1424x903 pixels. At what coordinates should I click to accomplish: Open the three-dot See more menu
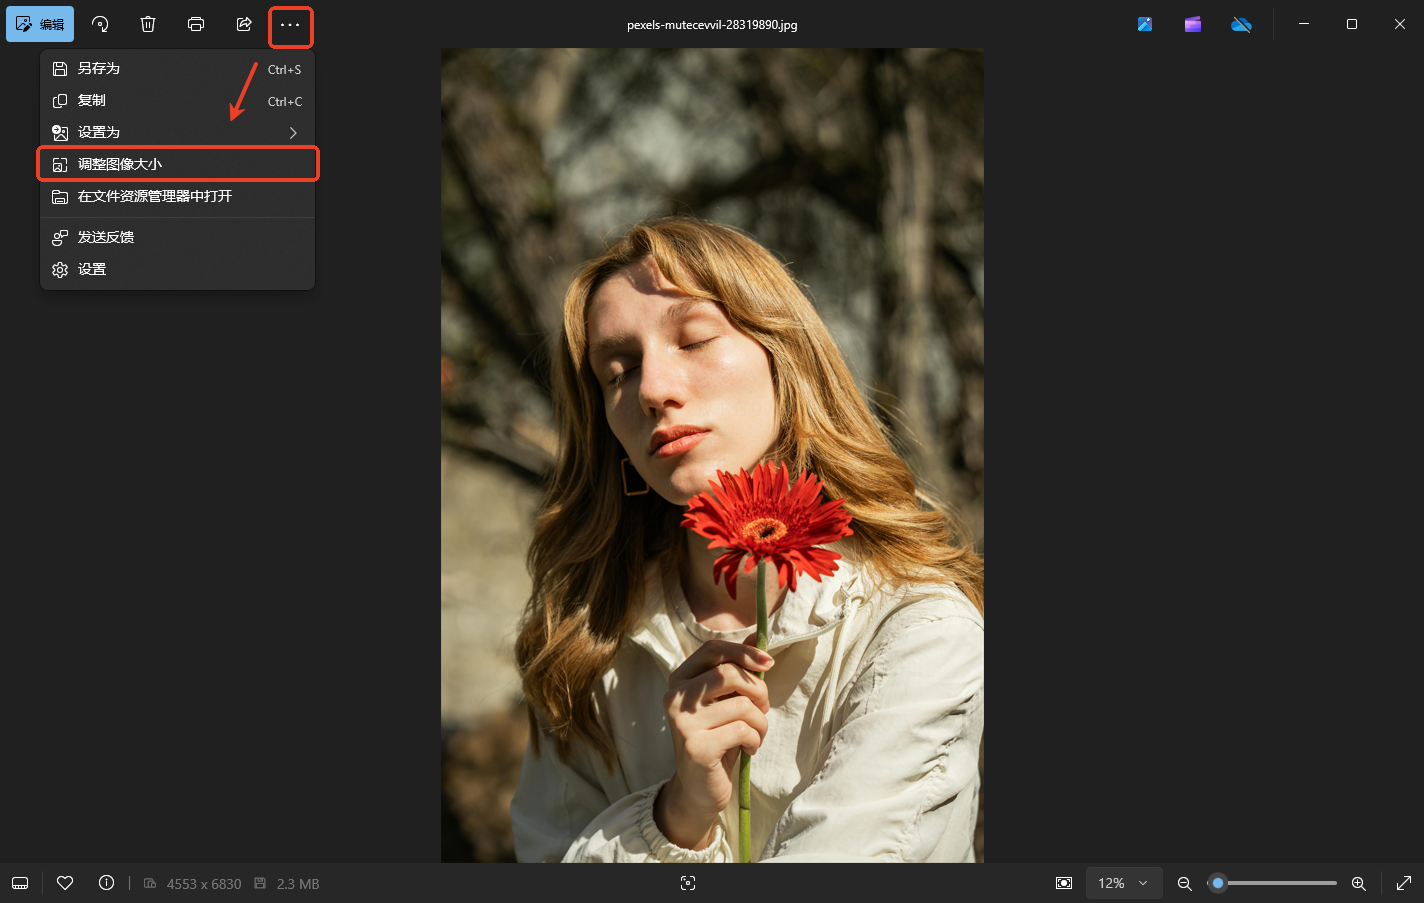click(x=290, y=25)
